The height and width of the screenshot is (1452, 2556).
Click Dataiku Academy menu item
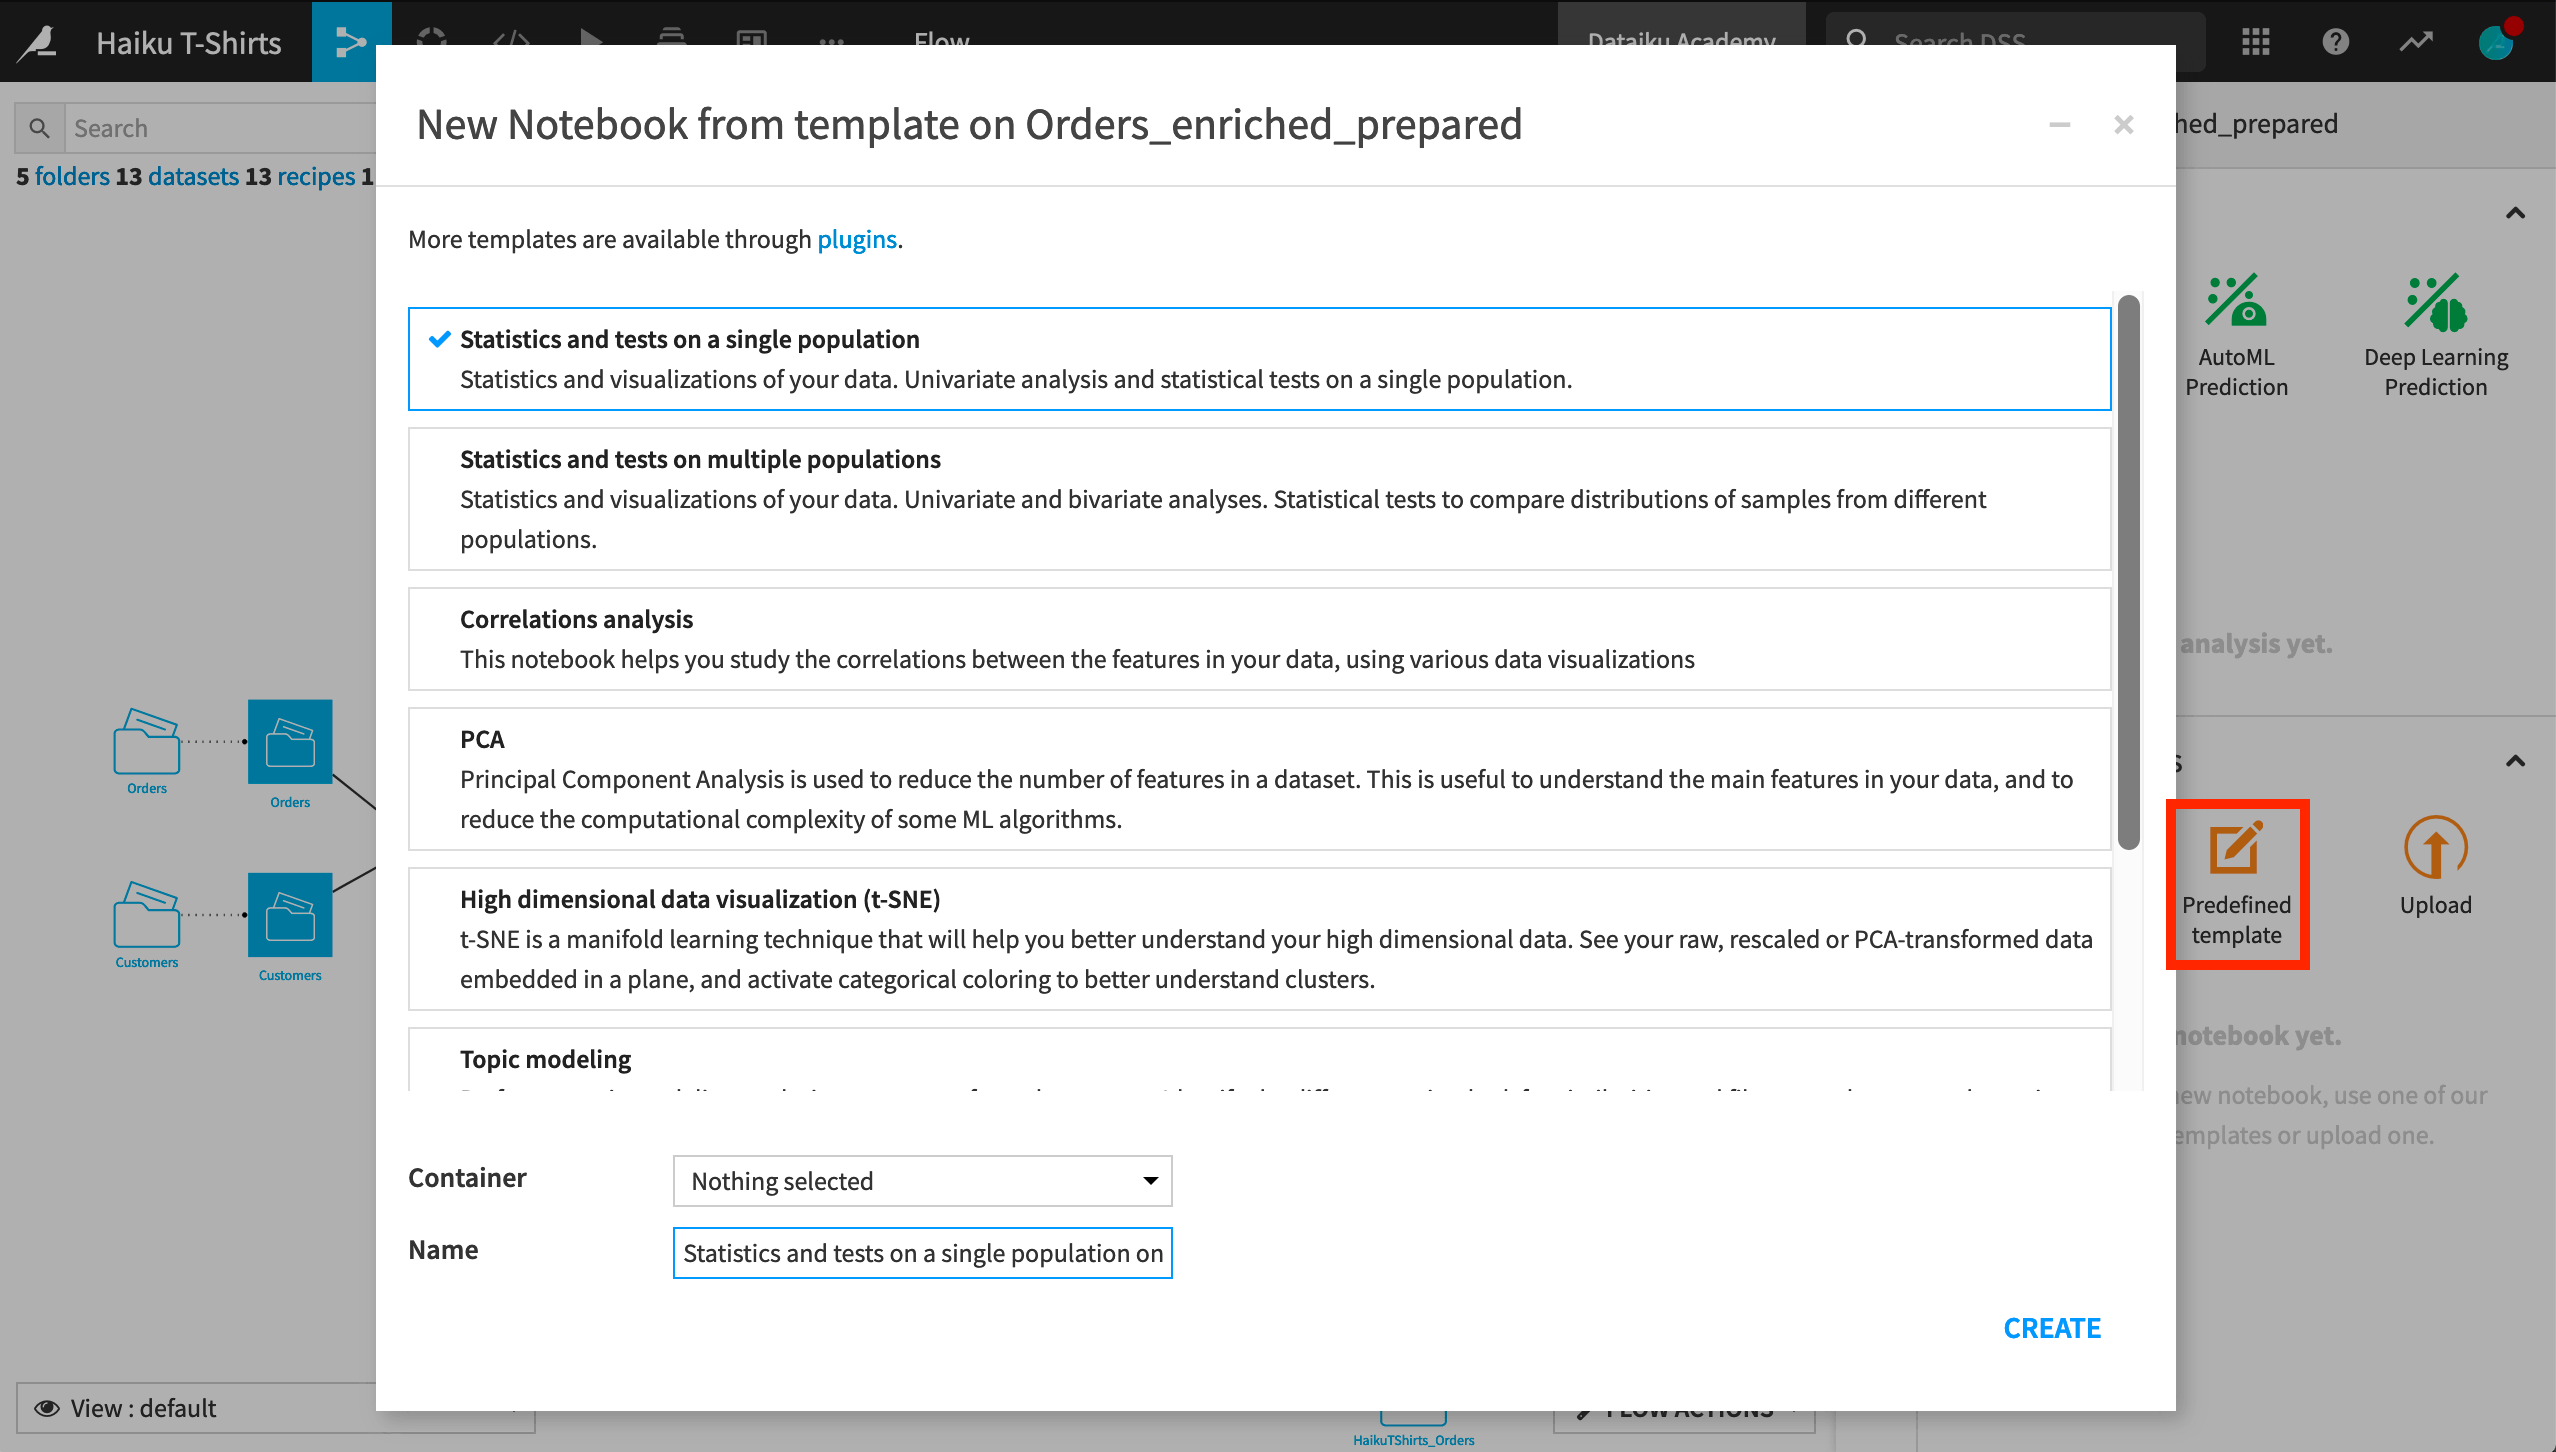click(x=1682, y=39)
